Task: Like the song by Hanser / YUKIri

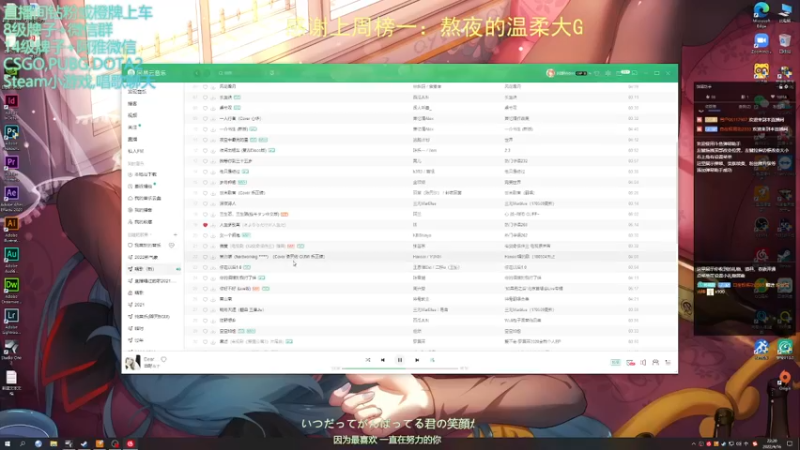Action: tap(205, 257)
